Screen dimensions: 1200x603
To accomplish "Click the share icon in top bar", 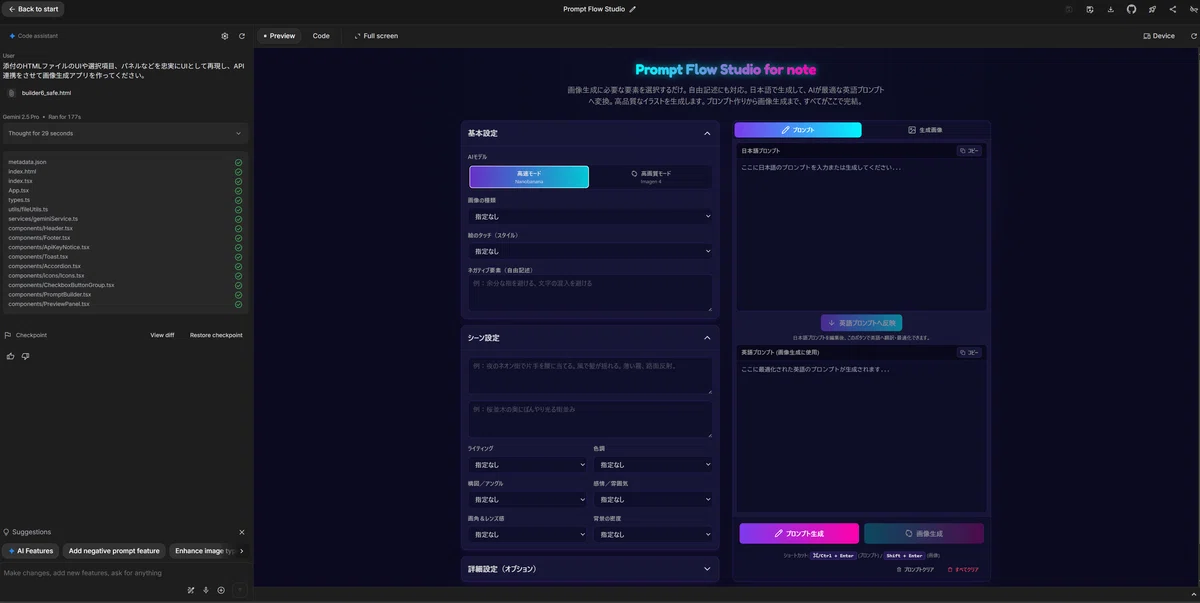I will [1172, 9].
